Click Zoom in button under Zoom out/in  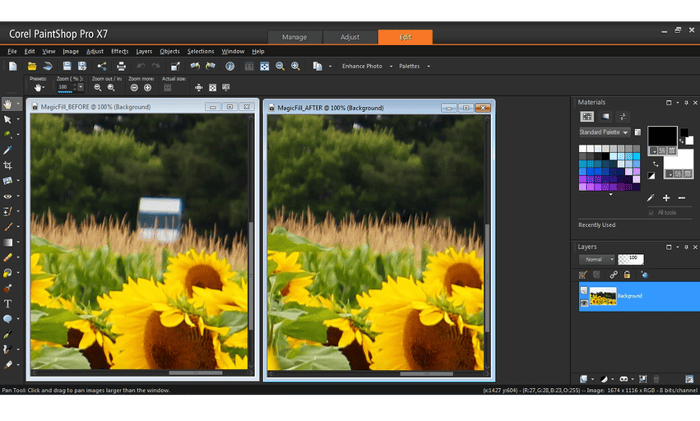pos(112,88)
